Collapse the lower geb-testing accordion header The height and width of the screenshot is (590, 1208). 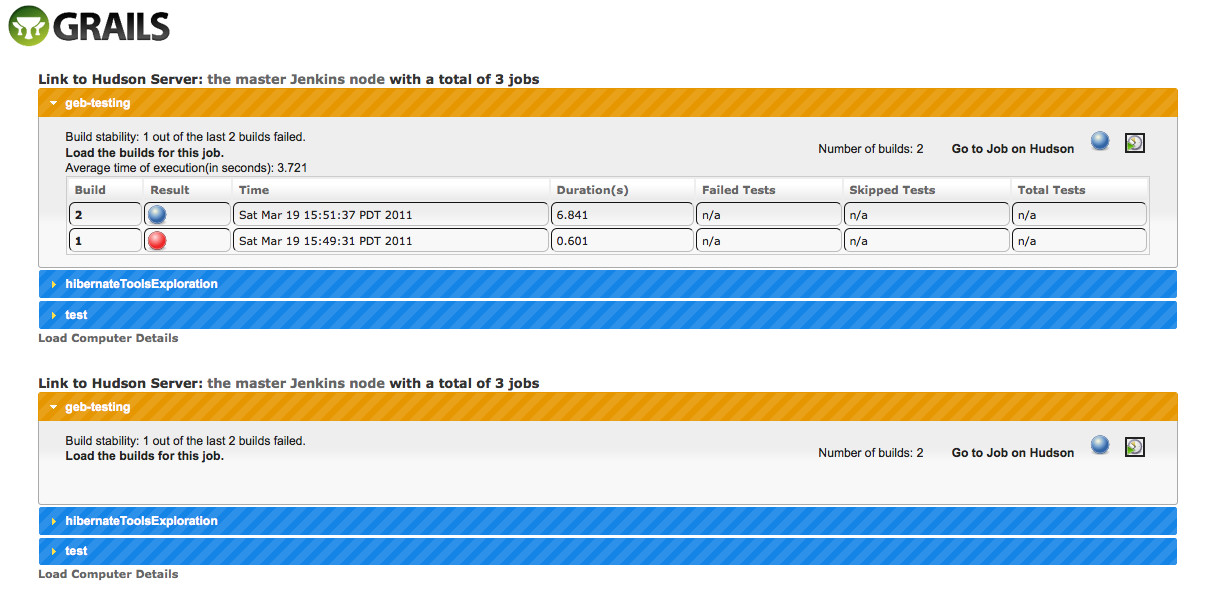coord(608,407)
